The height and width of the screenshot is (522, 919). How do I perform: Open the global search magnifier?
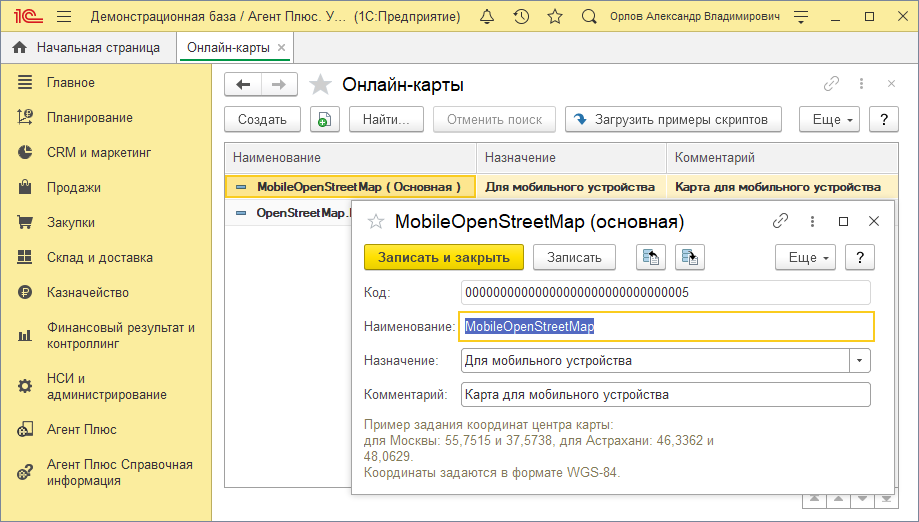(588, 16)
